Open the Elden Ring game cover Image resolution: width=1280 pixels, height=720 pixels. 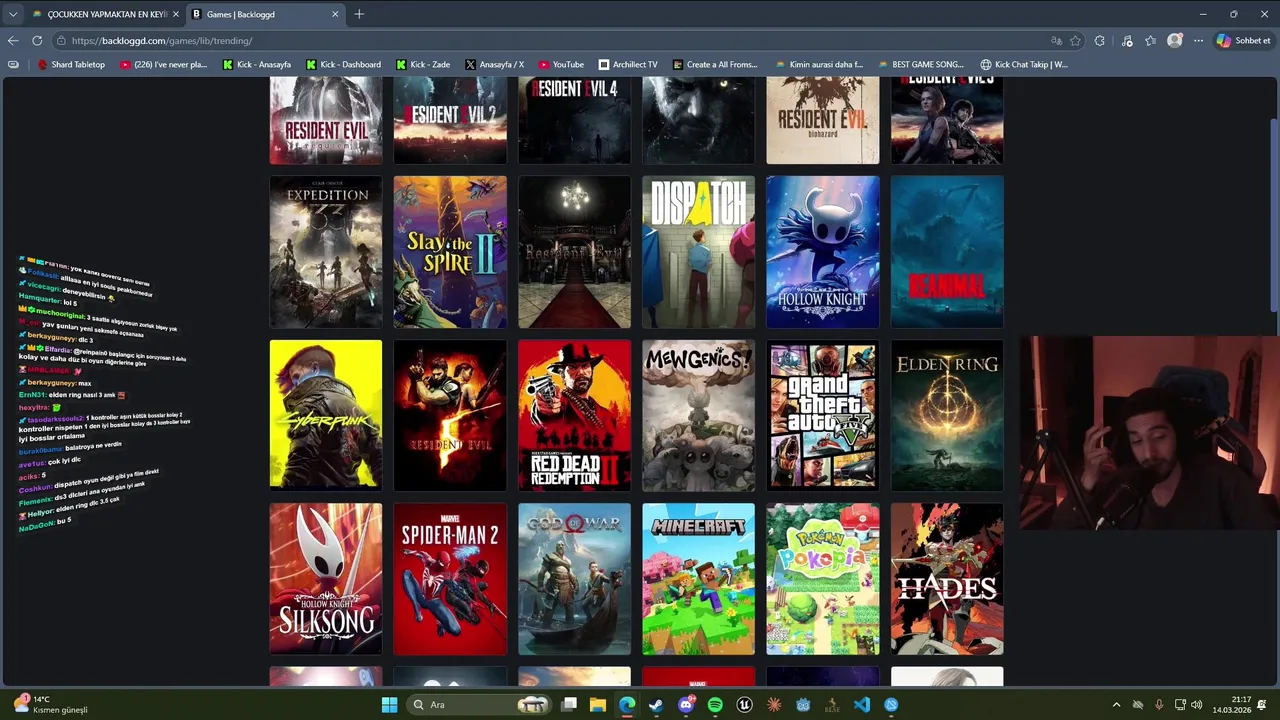[947, 415]
